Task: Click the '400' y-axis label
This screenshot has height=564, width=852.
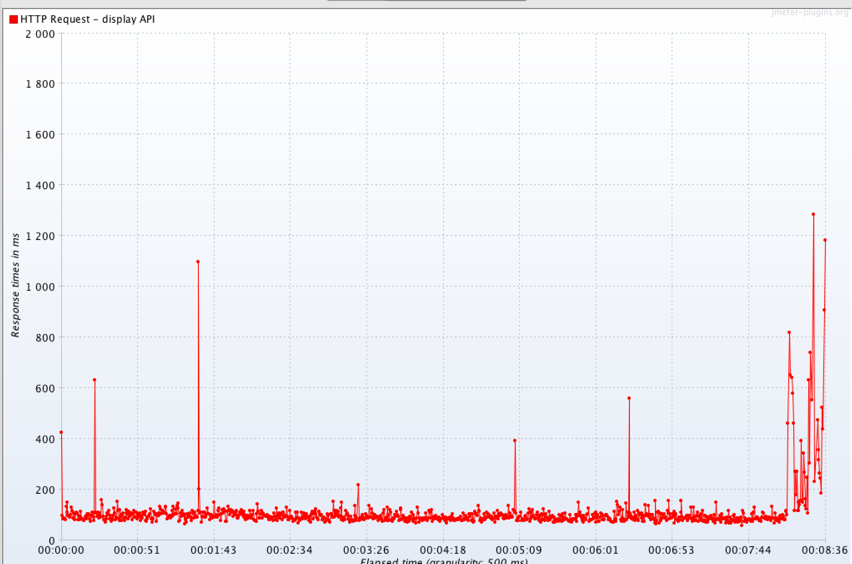Action: pos(45,439)
